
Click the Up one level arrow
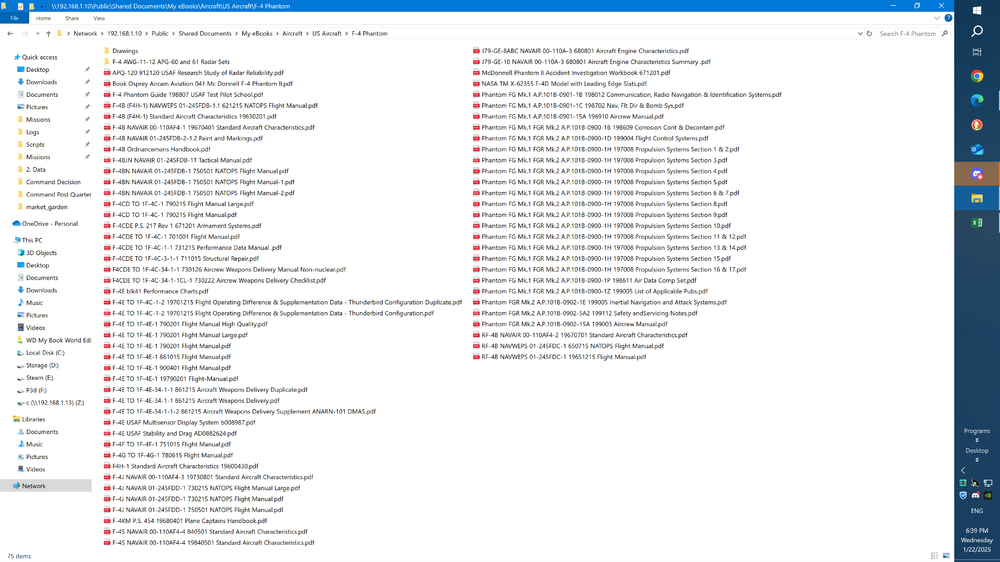click(x=48, y=34)
